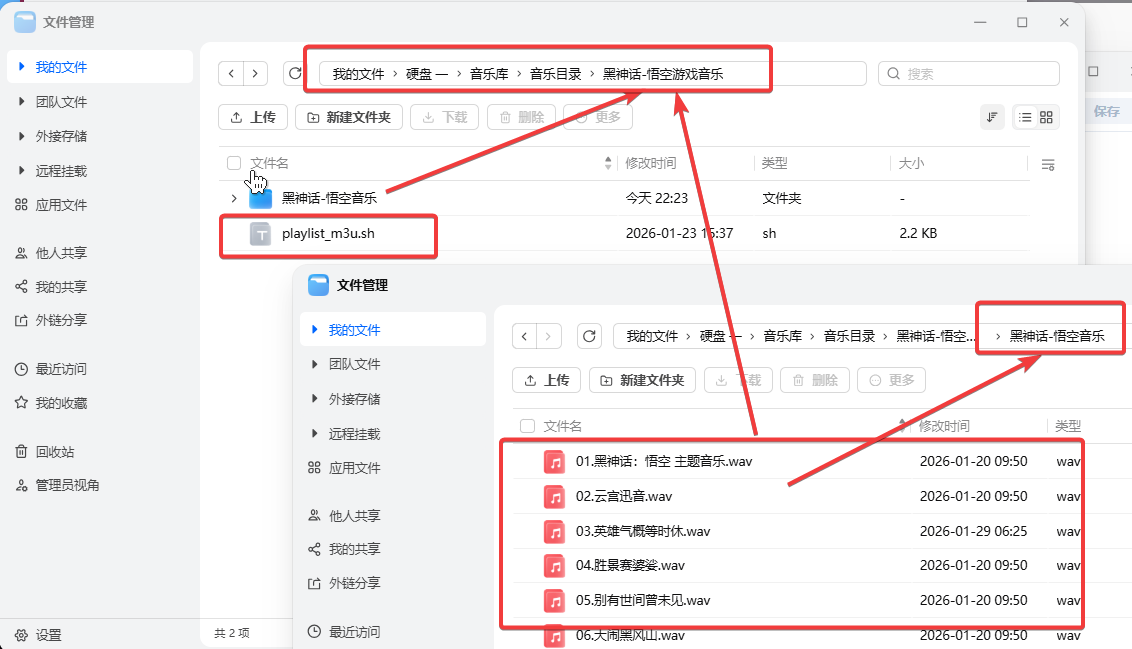Open 我的共享 in the rear window's sidebar

(61, 287)
